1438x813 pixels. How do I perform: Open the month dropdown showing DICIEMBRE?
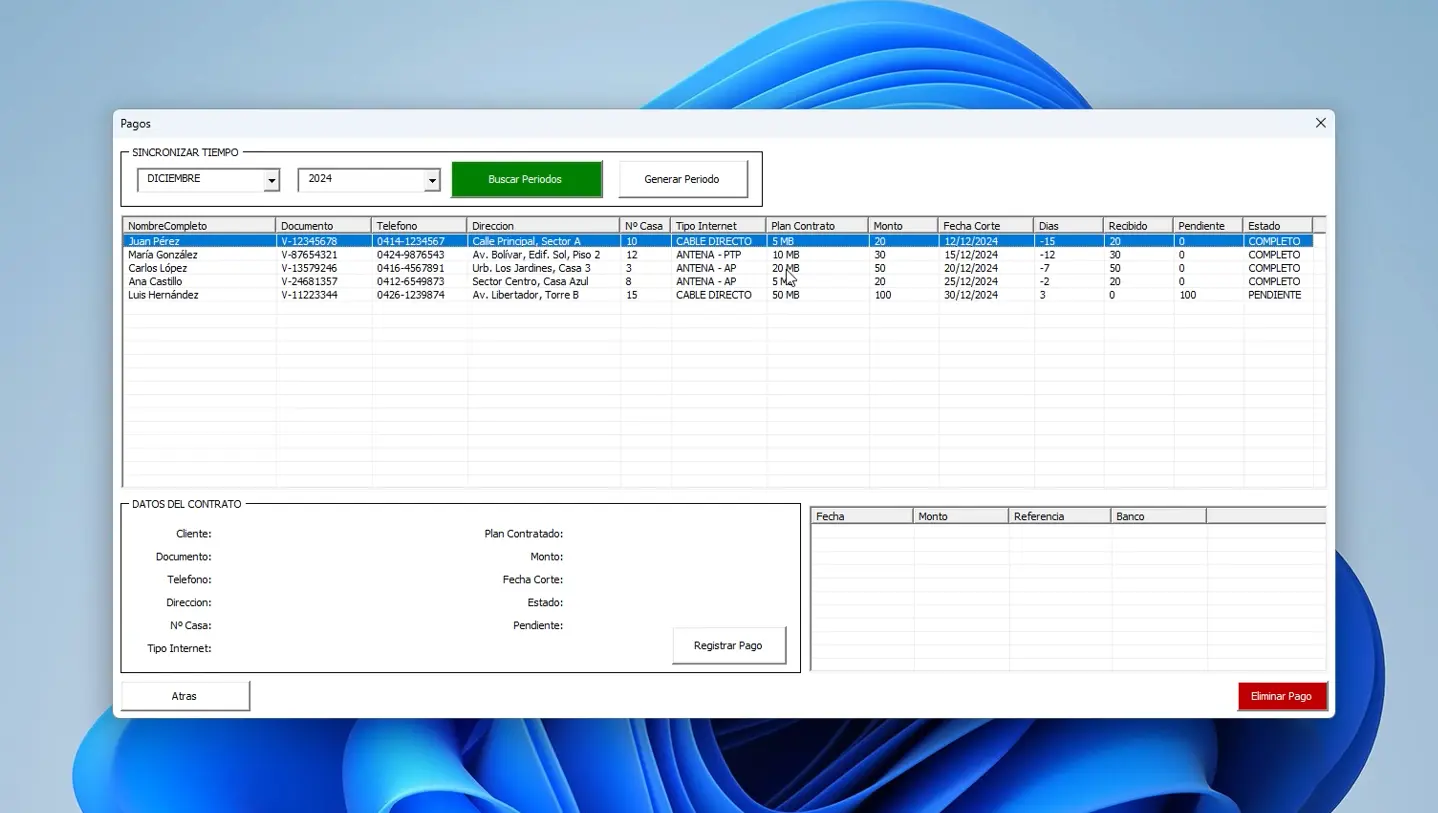(271, 181)
